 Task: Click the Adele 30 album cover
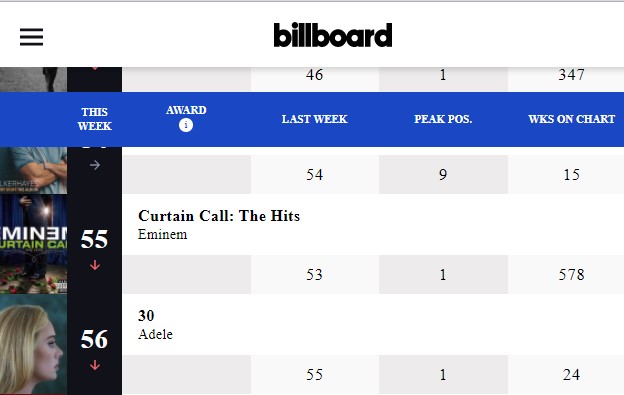[x=33, y=344]
